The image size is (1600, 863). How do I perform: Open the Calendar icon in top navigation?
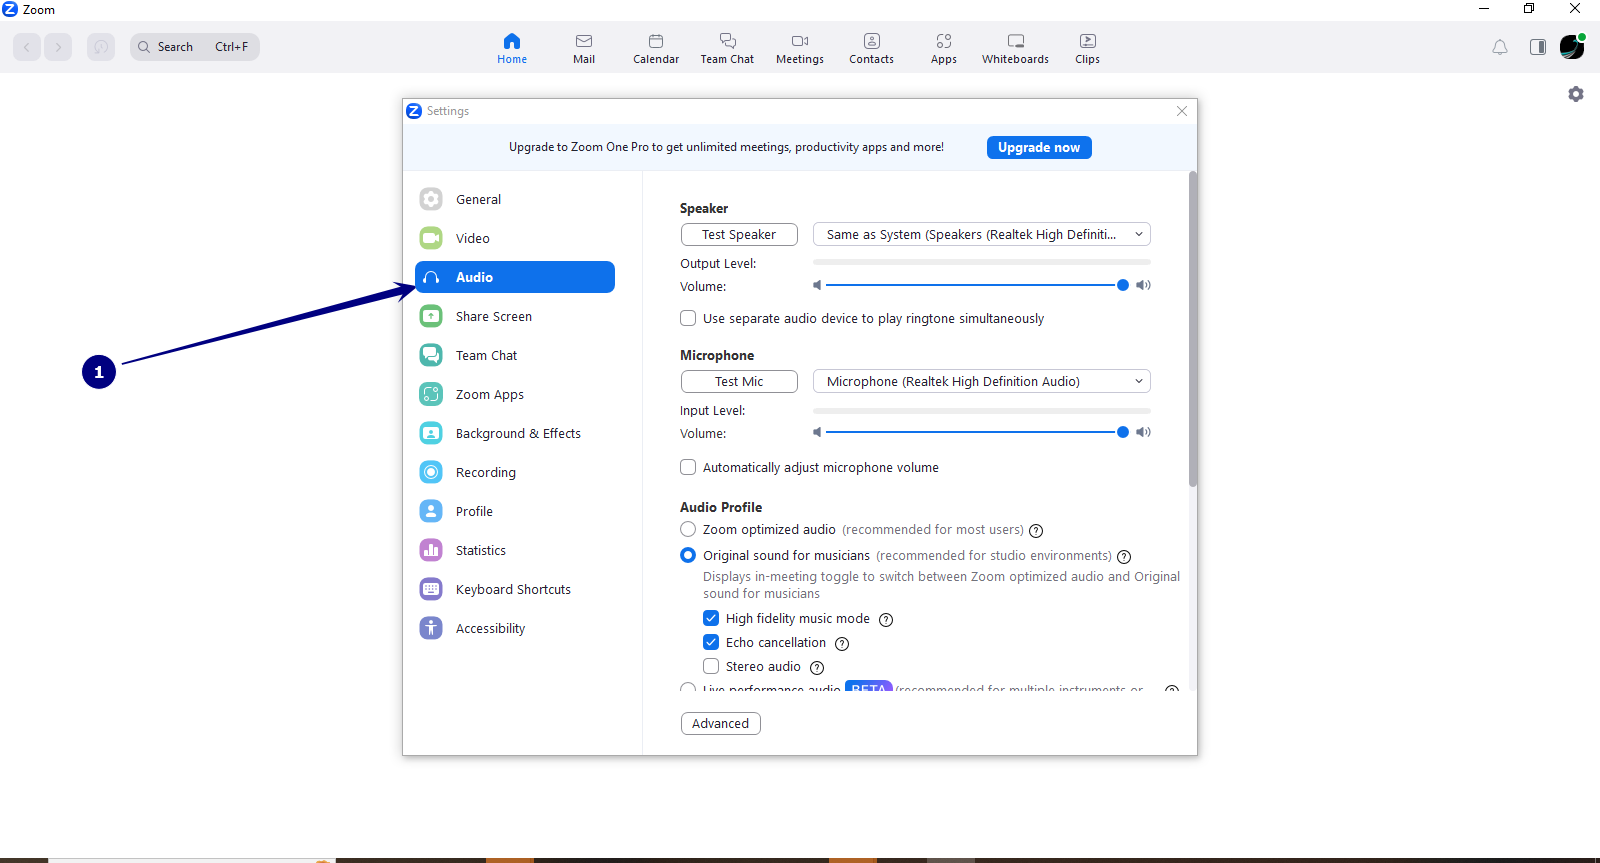click(656, 41)
